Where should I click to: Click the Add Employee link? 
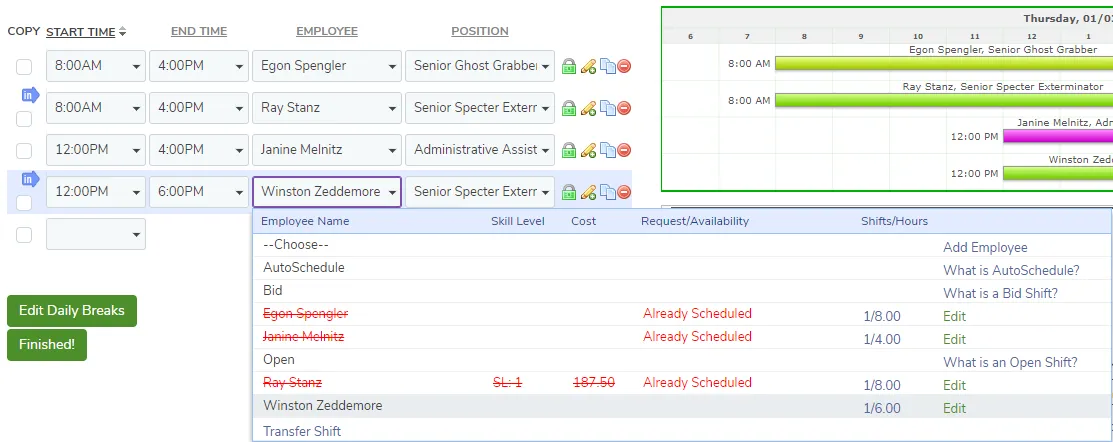coord(985,248)
